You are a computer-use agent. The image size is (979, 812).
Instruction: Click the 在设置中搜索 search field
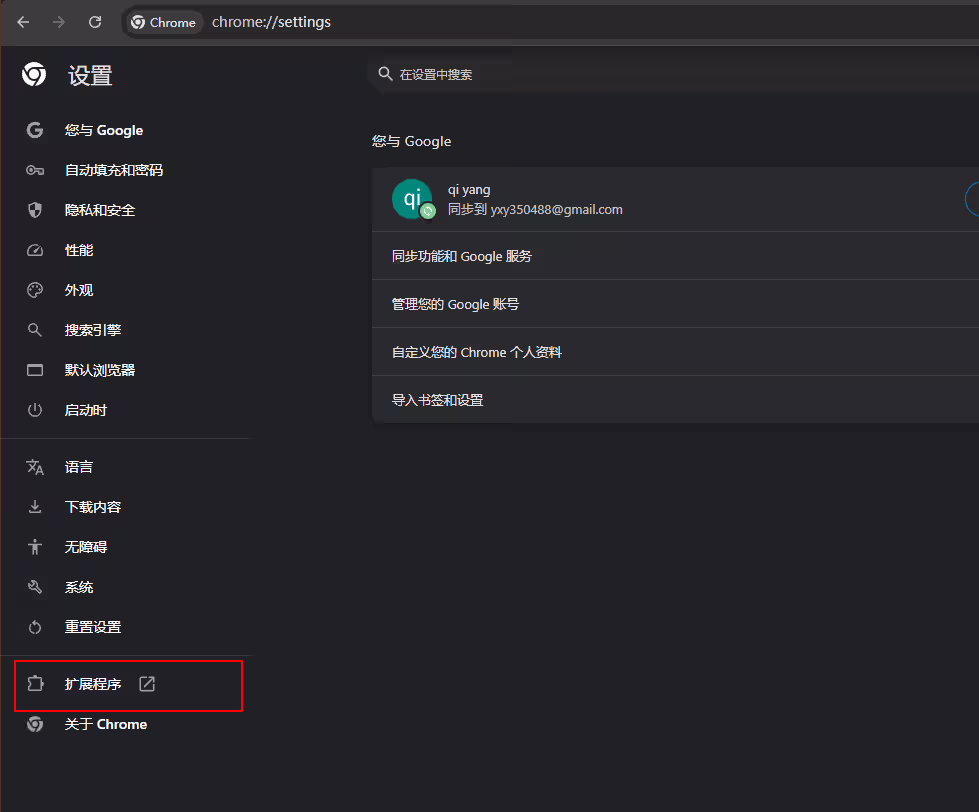click(600, 74)
